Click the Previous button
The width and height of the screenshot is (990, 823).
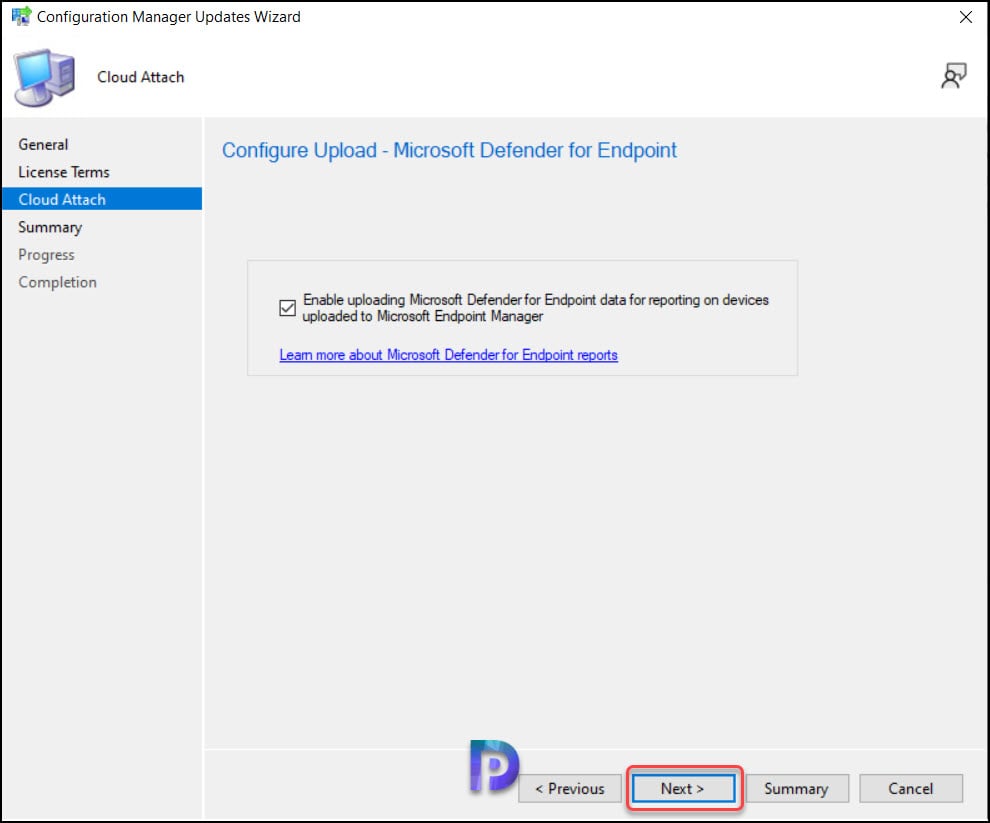tap(570, 788)
